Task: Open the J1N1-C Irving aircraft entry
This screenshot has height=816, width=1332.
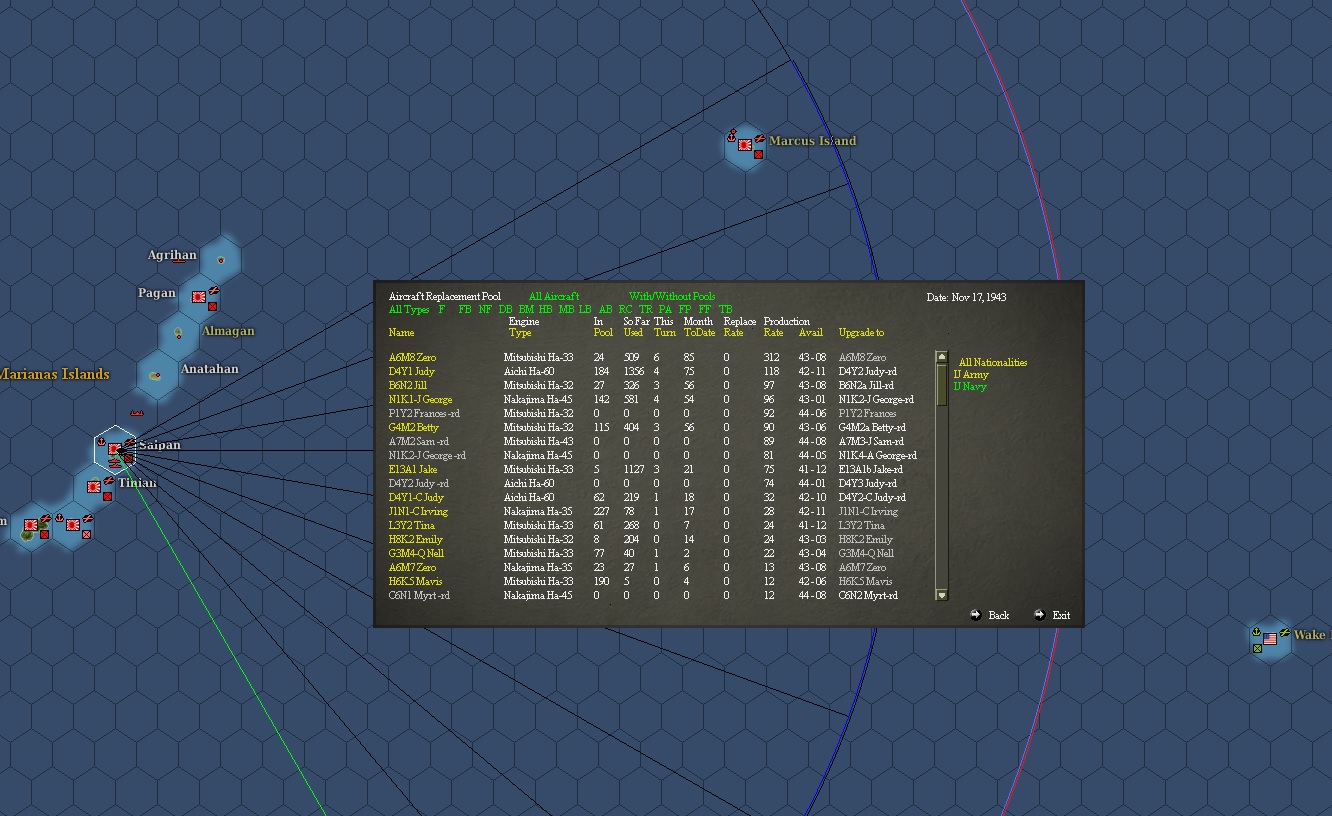Action: click(418, 511)
